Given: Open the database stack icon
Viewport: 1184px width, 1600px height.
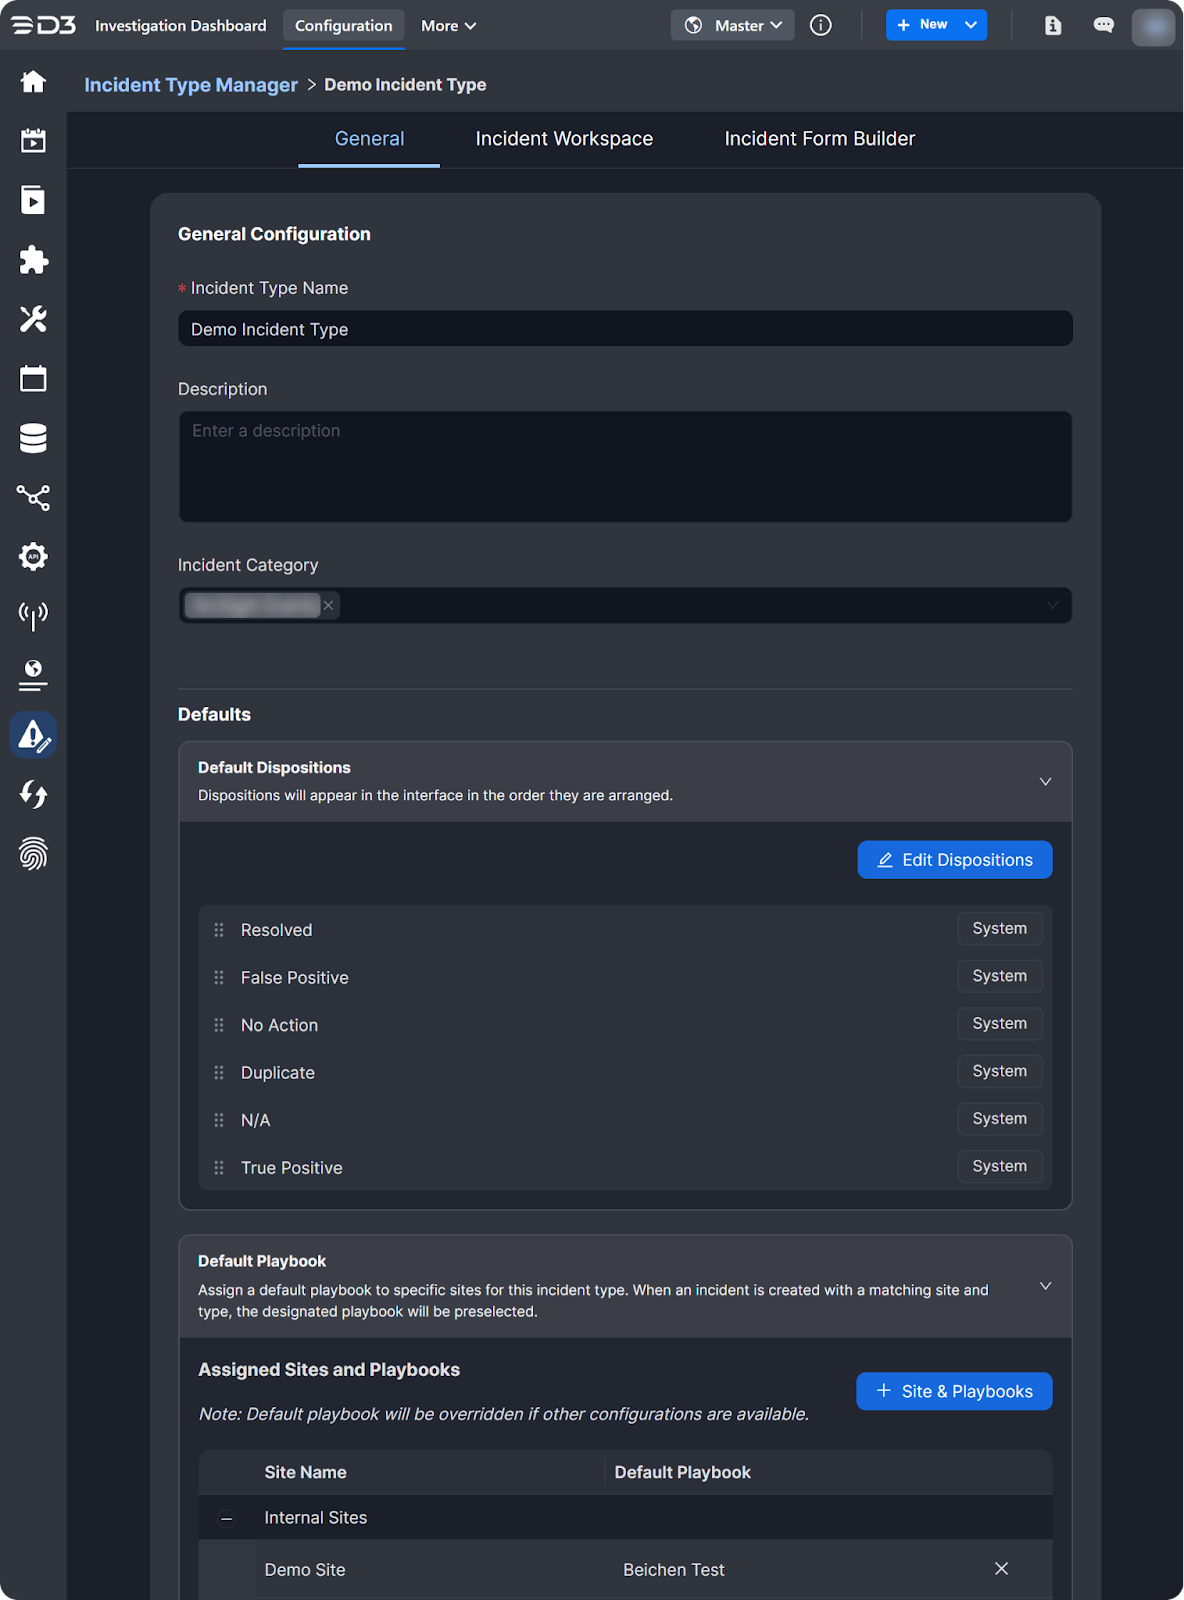Looking at the screenshot, I should point(33,438).
